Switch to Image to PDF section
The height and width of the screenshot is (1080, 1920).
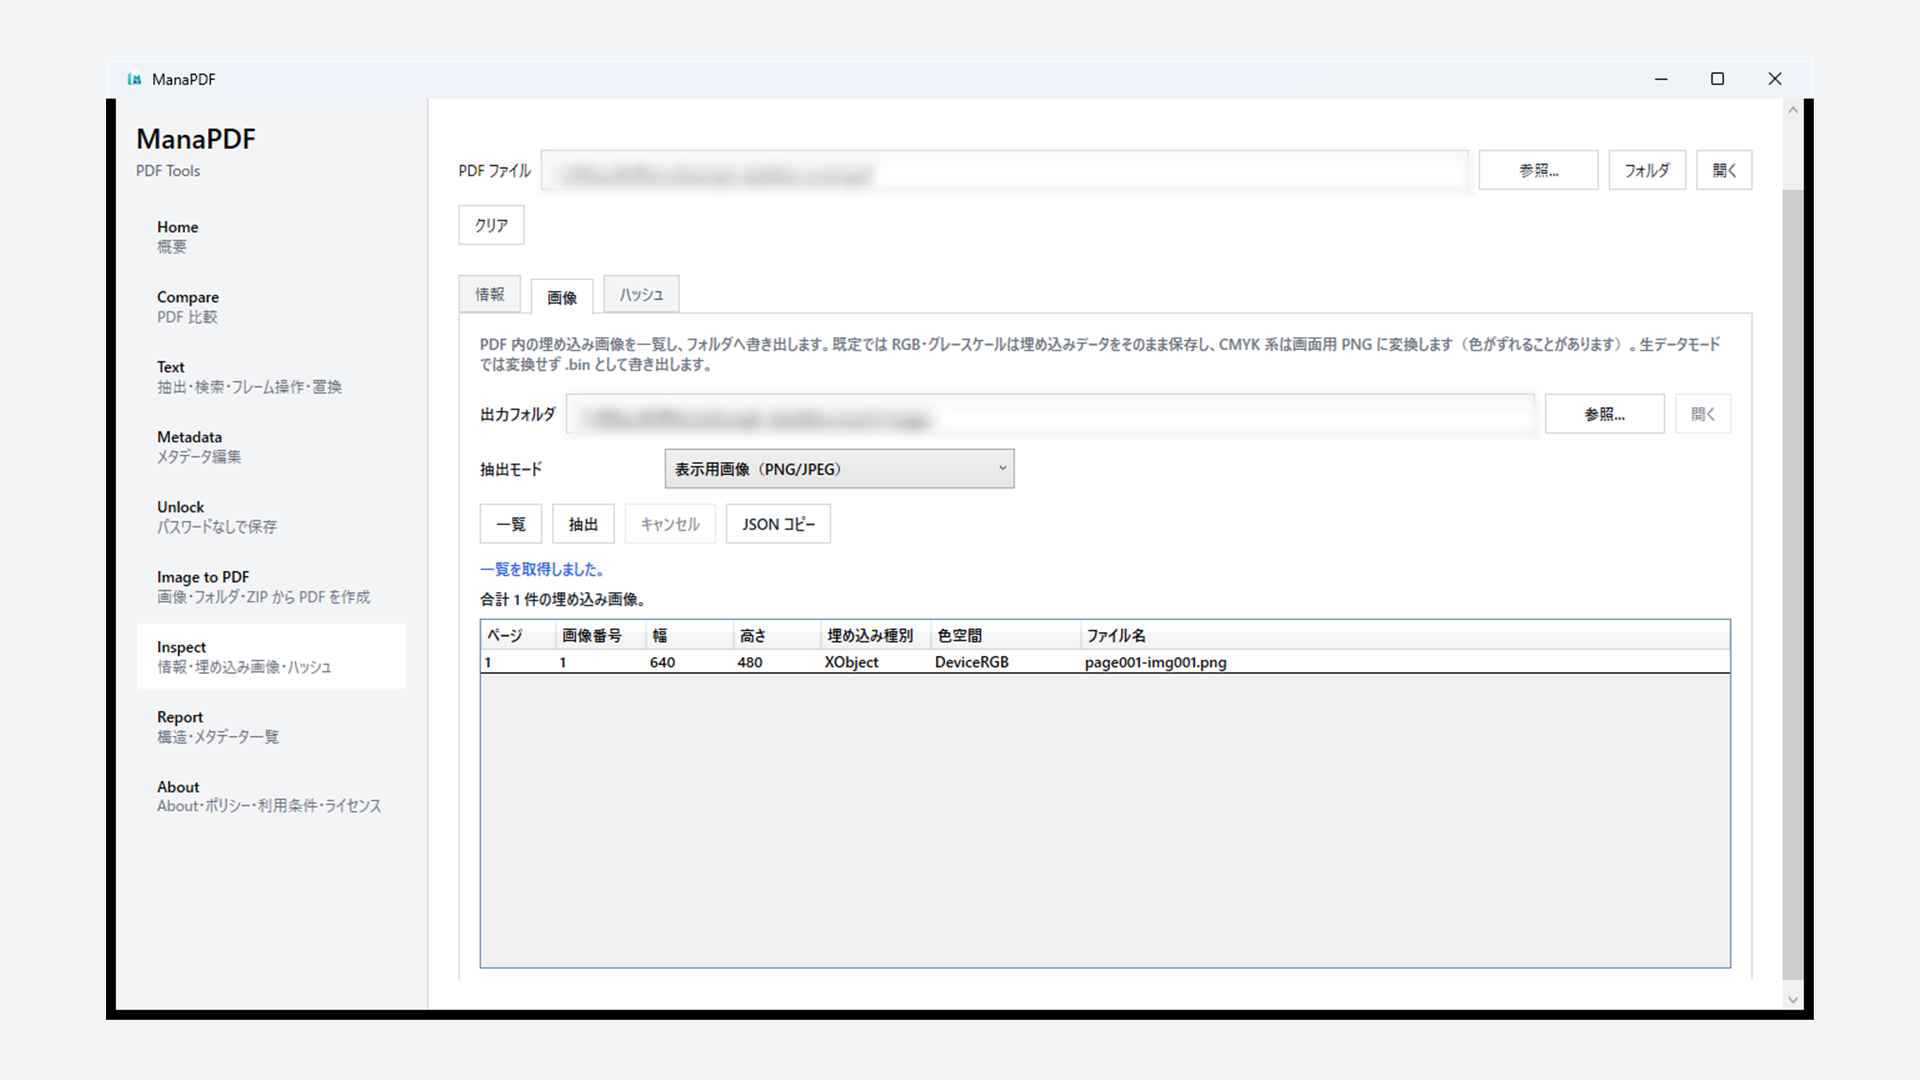271,587
